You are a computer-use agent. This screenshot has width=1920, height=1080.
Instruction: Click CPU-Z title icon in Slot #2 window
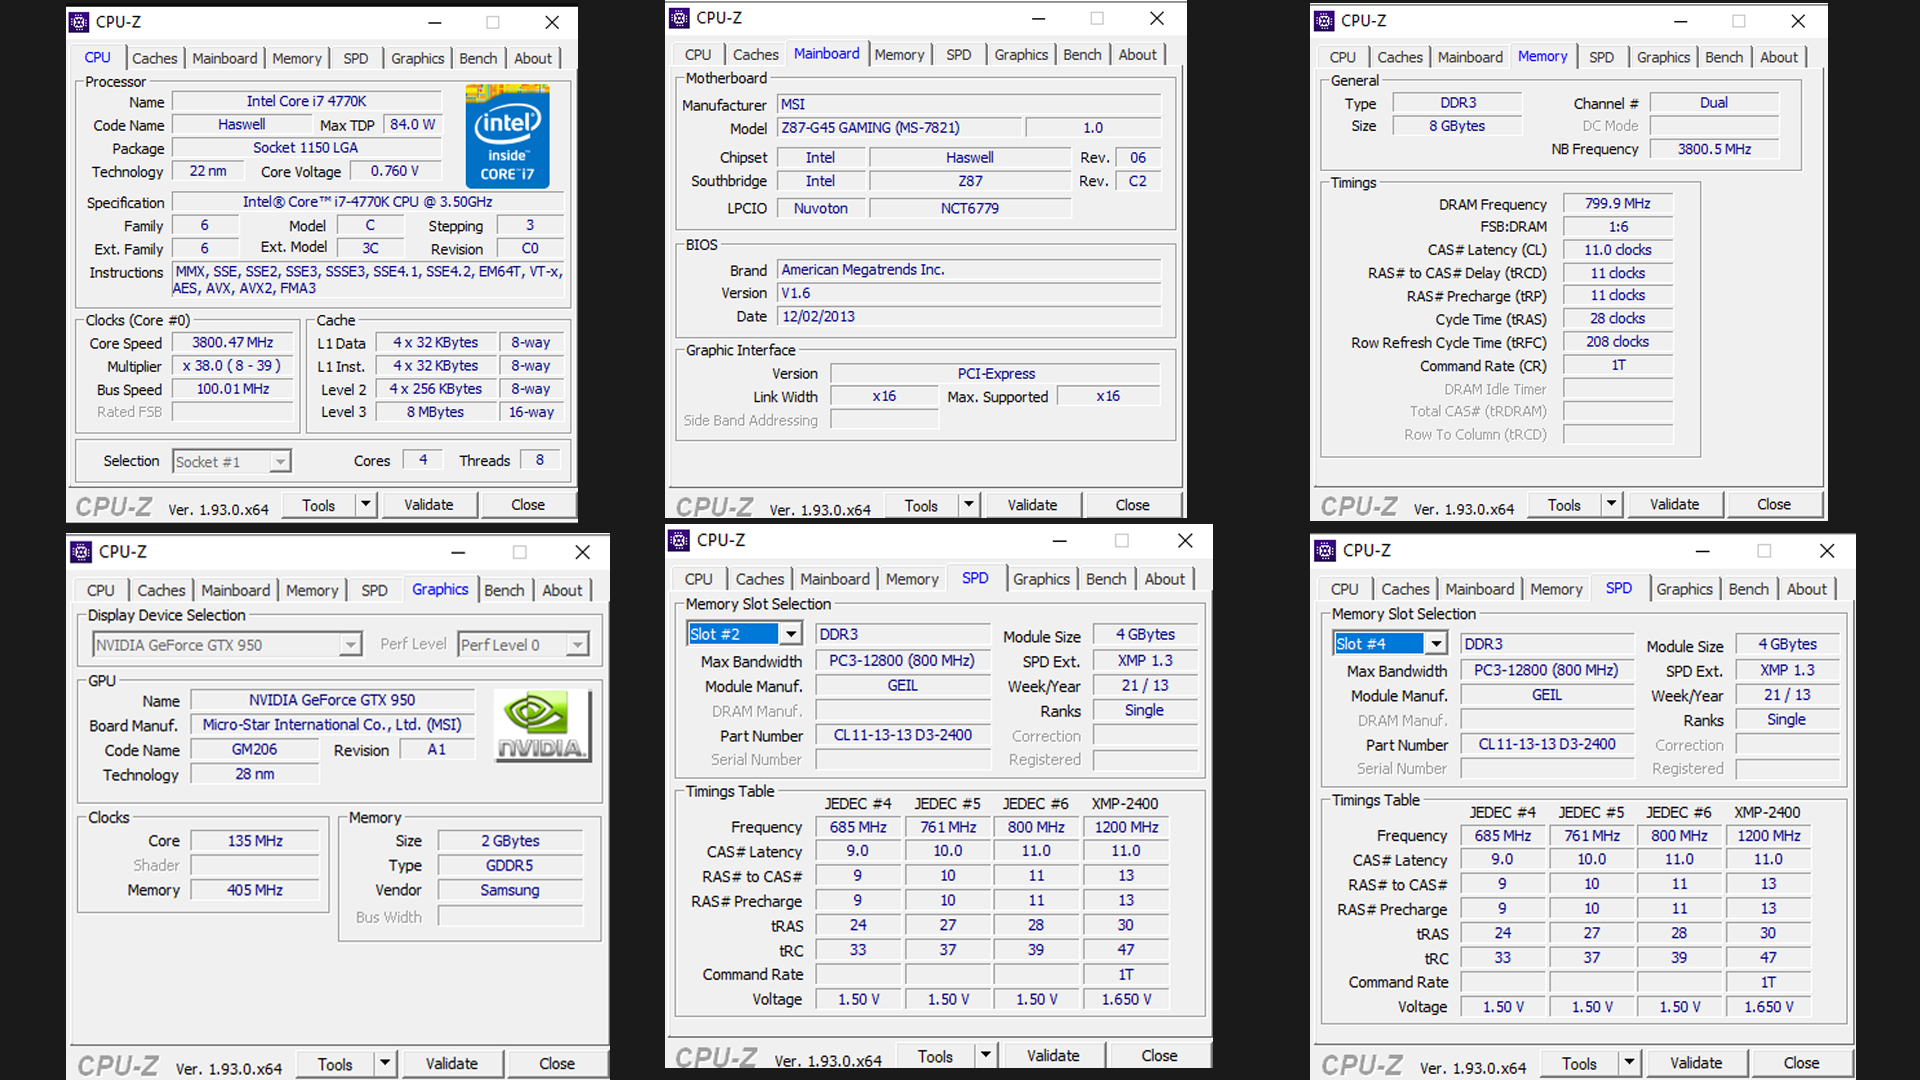tap(680, 541)
